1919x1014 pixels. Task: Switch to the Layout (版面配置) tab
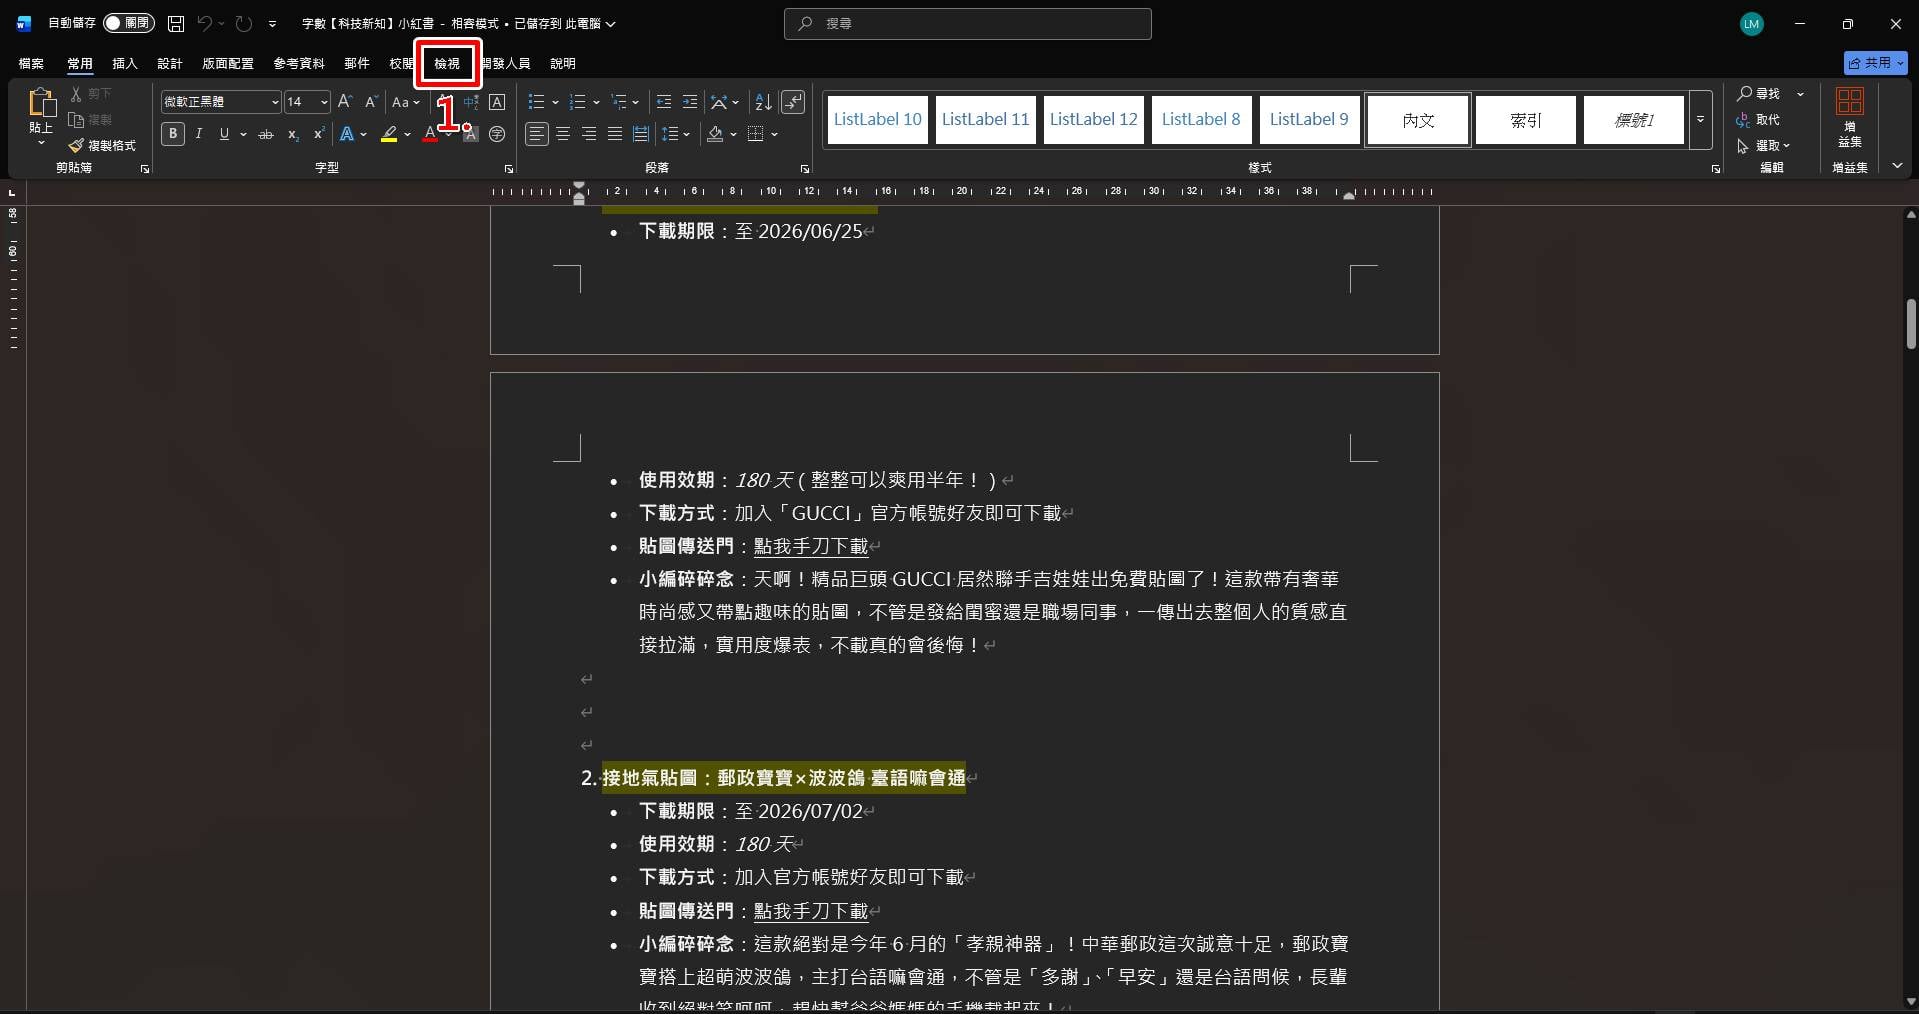pos(228,63)
